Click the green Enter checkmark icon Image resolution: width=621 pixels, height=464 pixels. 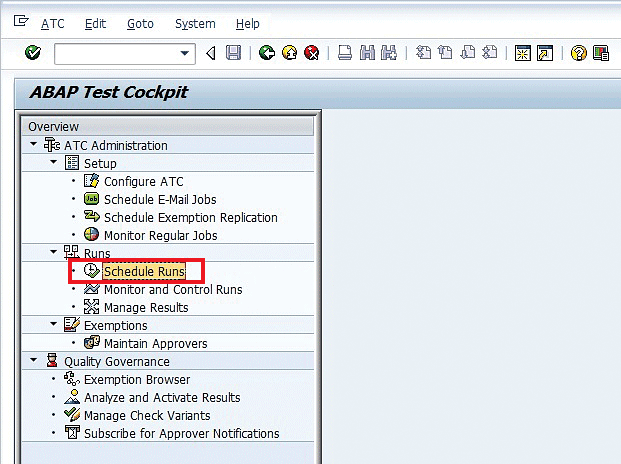[32, 53]
